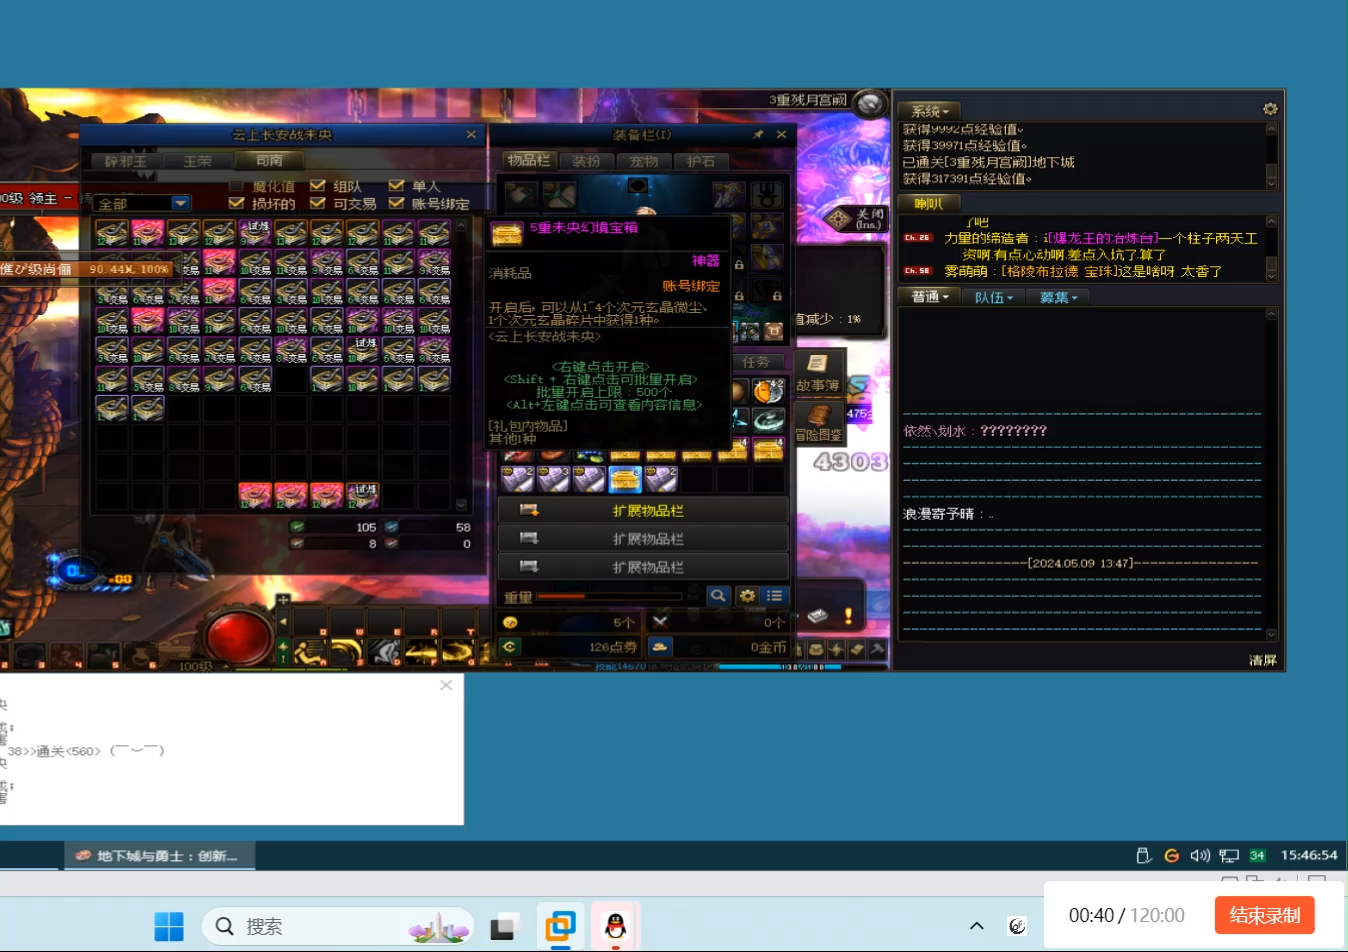Open the 普通 chat channel dropdown
1348x952 pixels.
[x=930, y=297]
